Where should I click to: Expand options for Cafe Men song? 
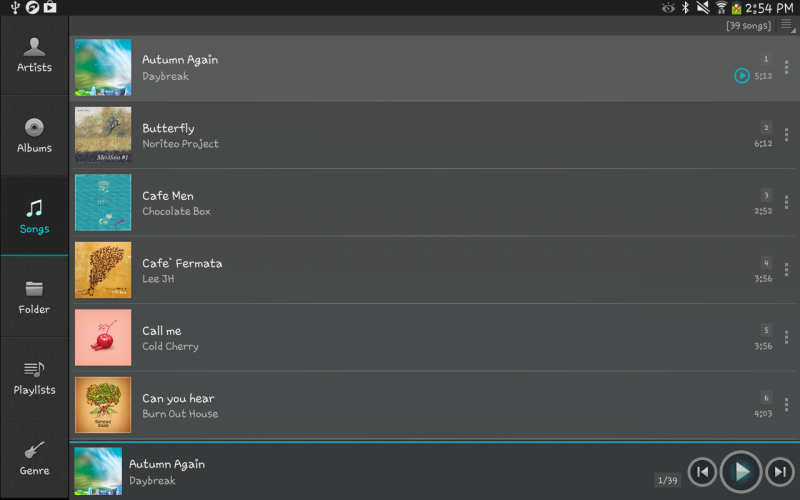787,203
